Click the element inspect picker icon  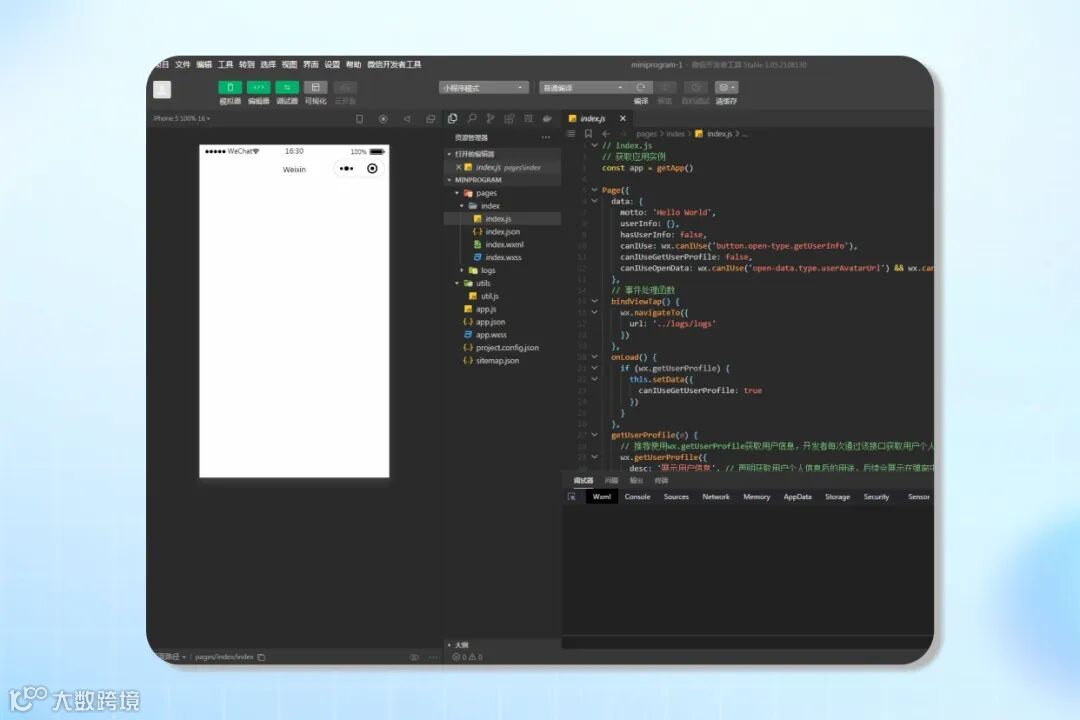572,496
